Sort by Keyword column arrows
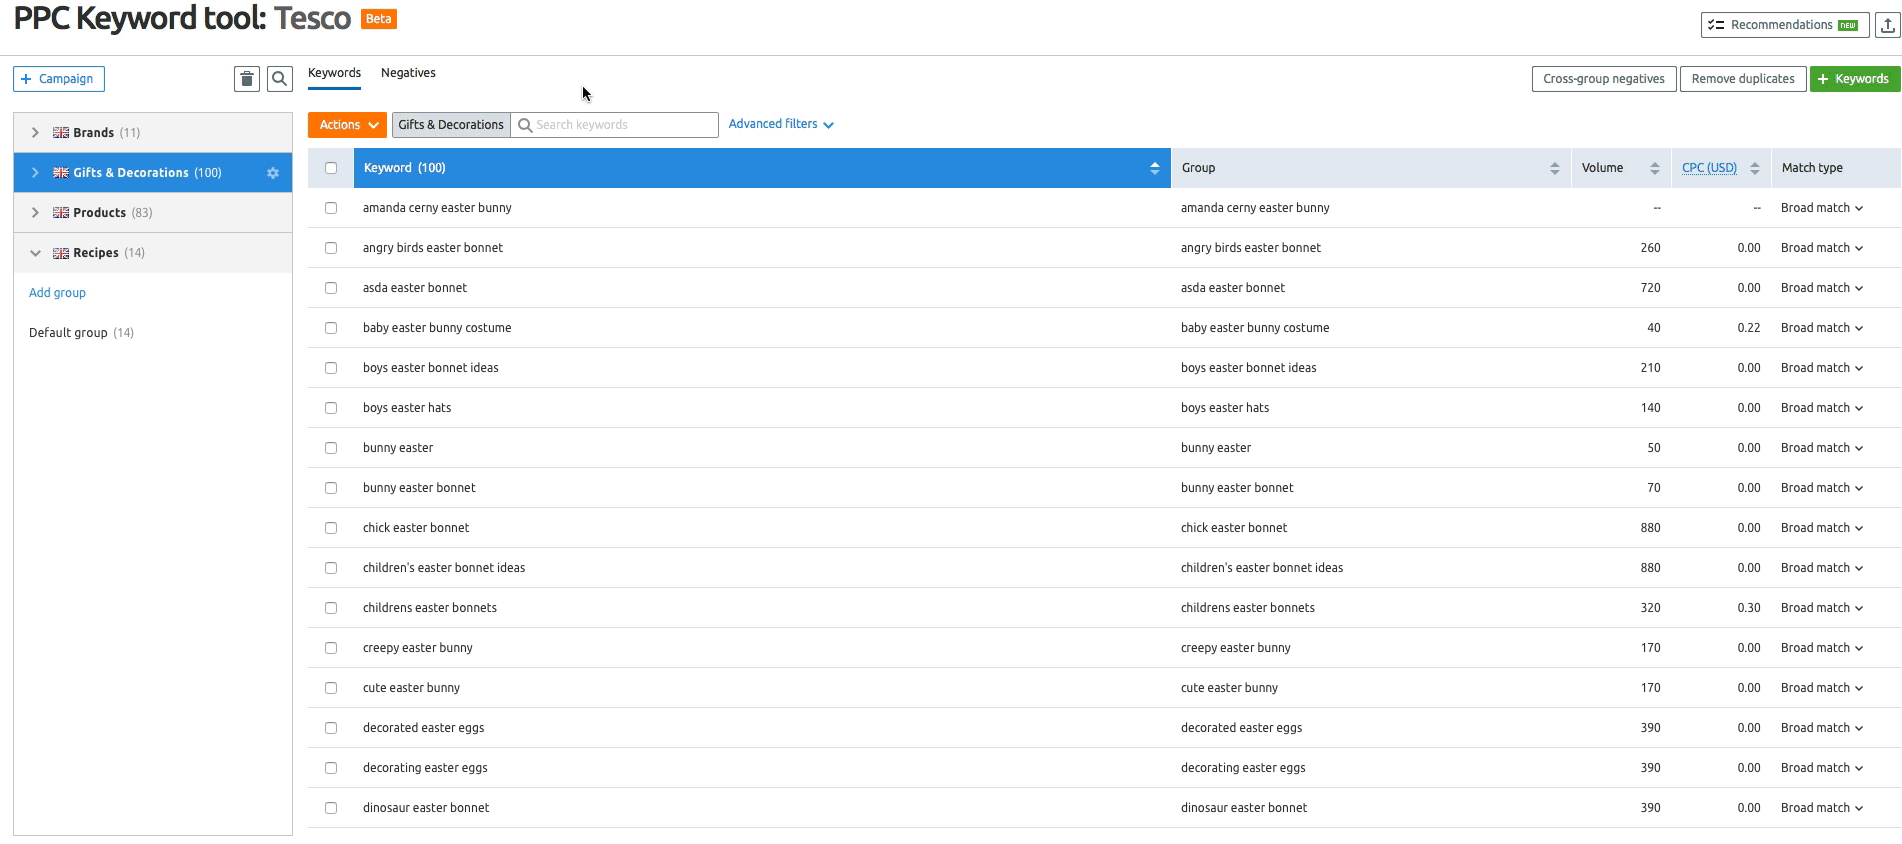This screenshot has width=1902, height=844. tap(1155, 168)
